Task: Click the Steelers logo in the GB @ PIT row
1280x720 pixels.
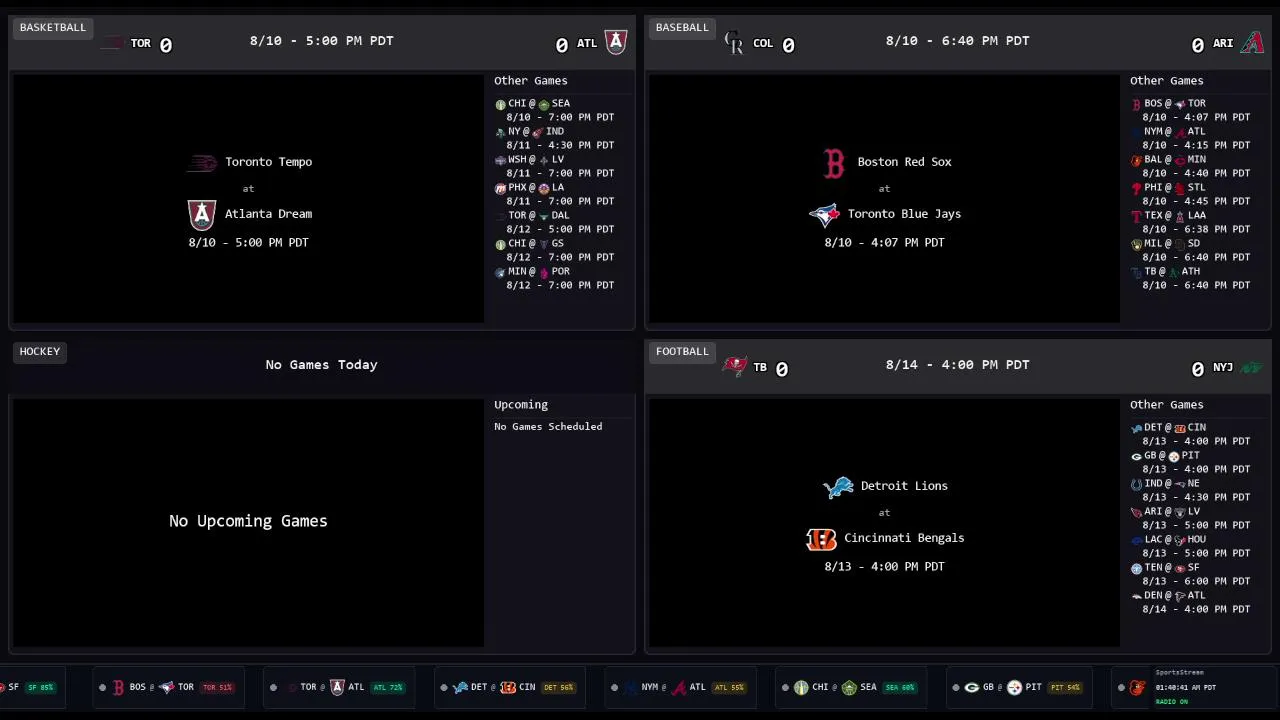Action: [x=1174, y=456]
